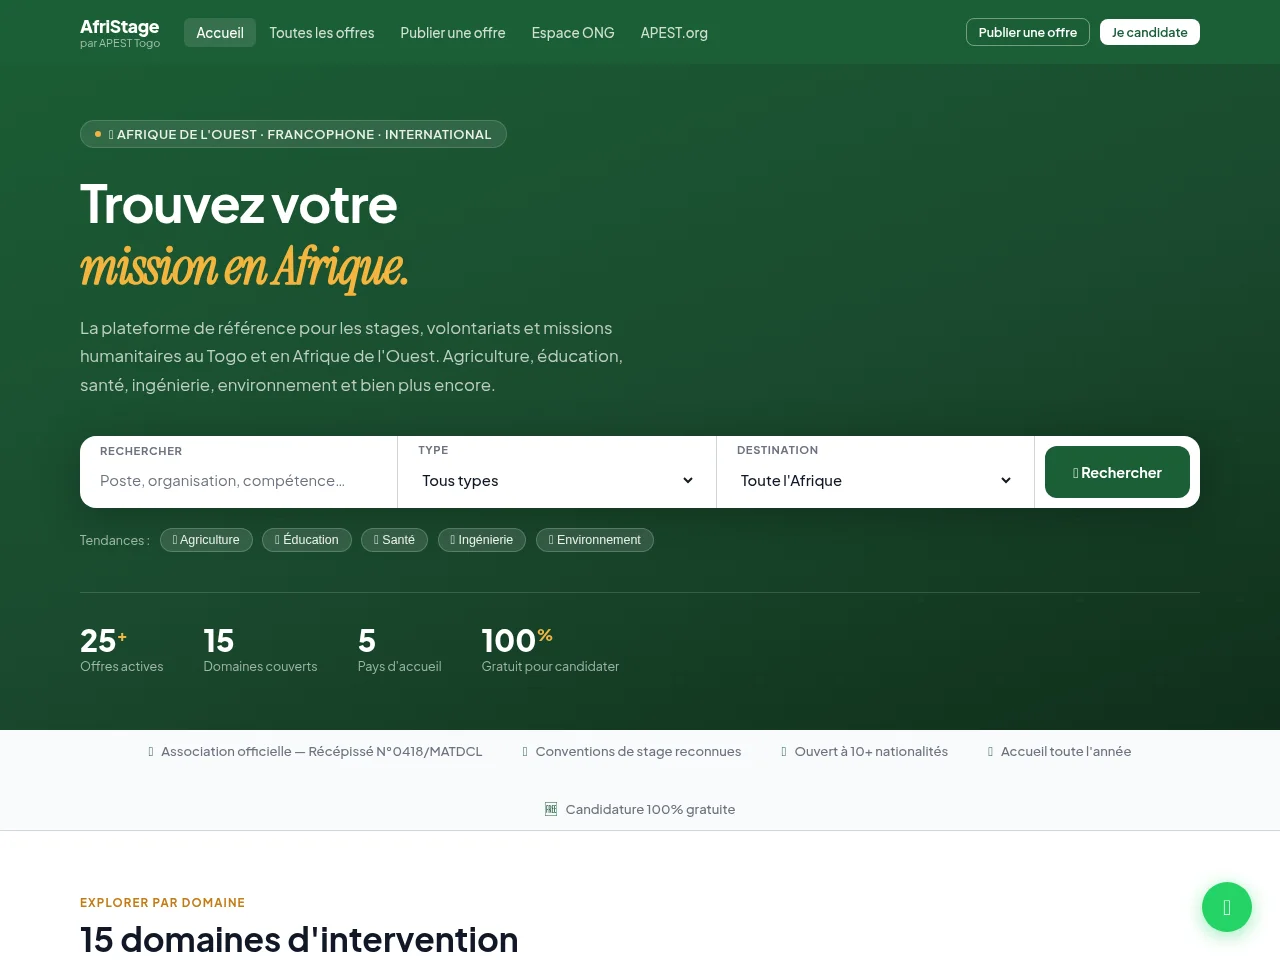Viewport: 1280px width, 960px height.
Task: Click the '15 domaines d'intervention' heading
Action: click(299, 940)
